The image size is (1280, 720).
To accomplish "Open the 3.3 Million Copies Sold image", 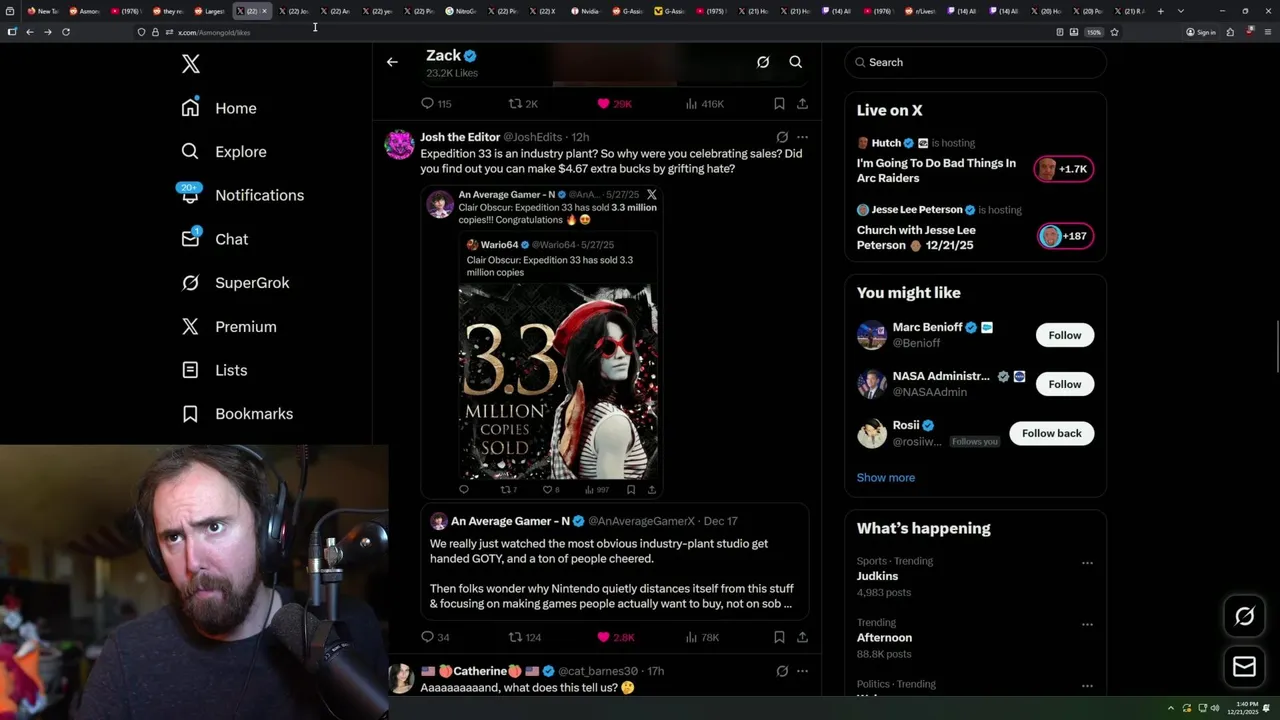I will tap(558, 381).
